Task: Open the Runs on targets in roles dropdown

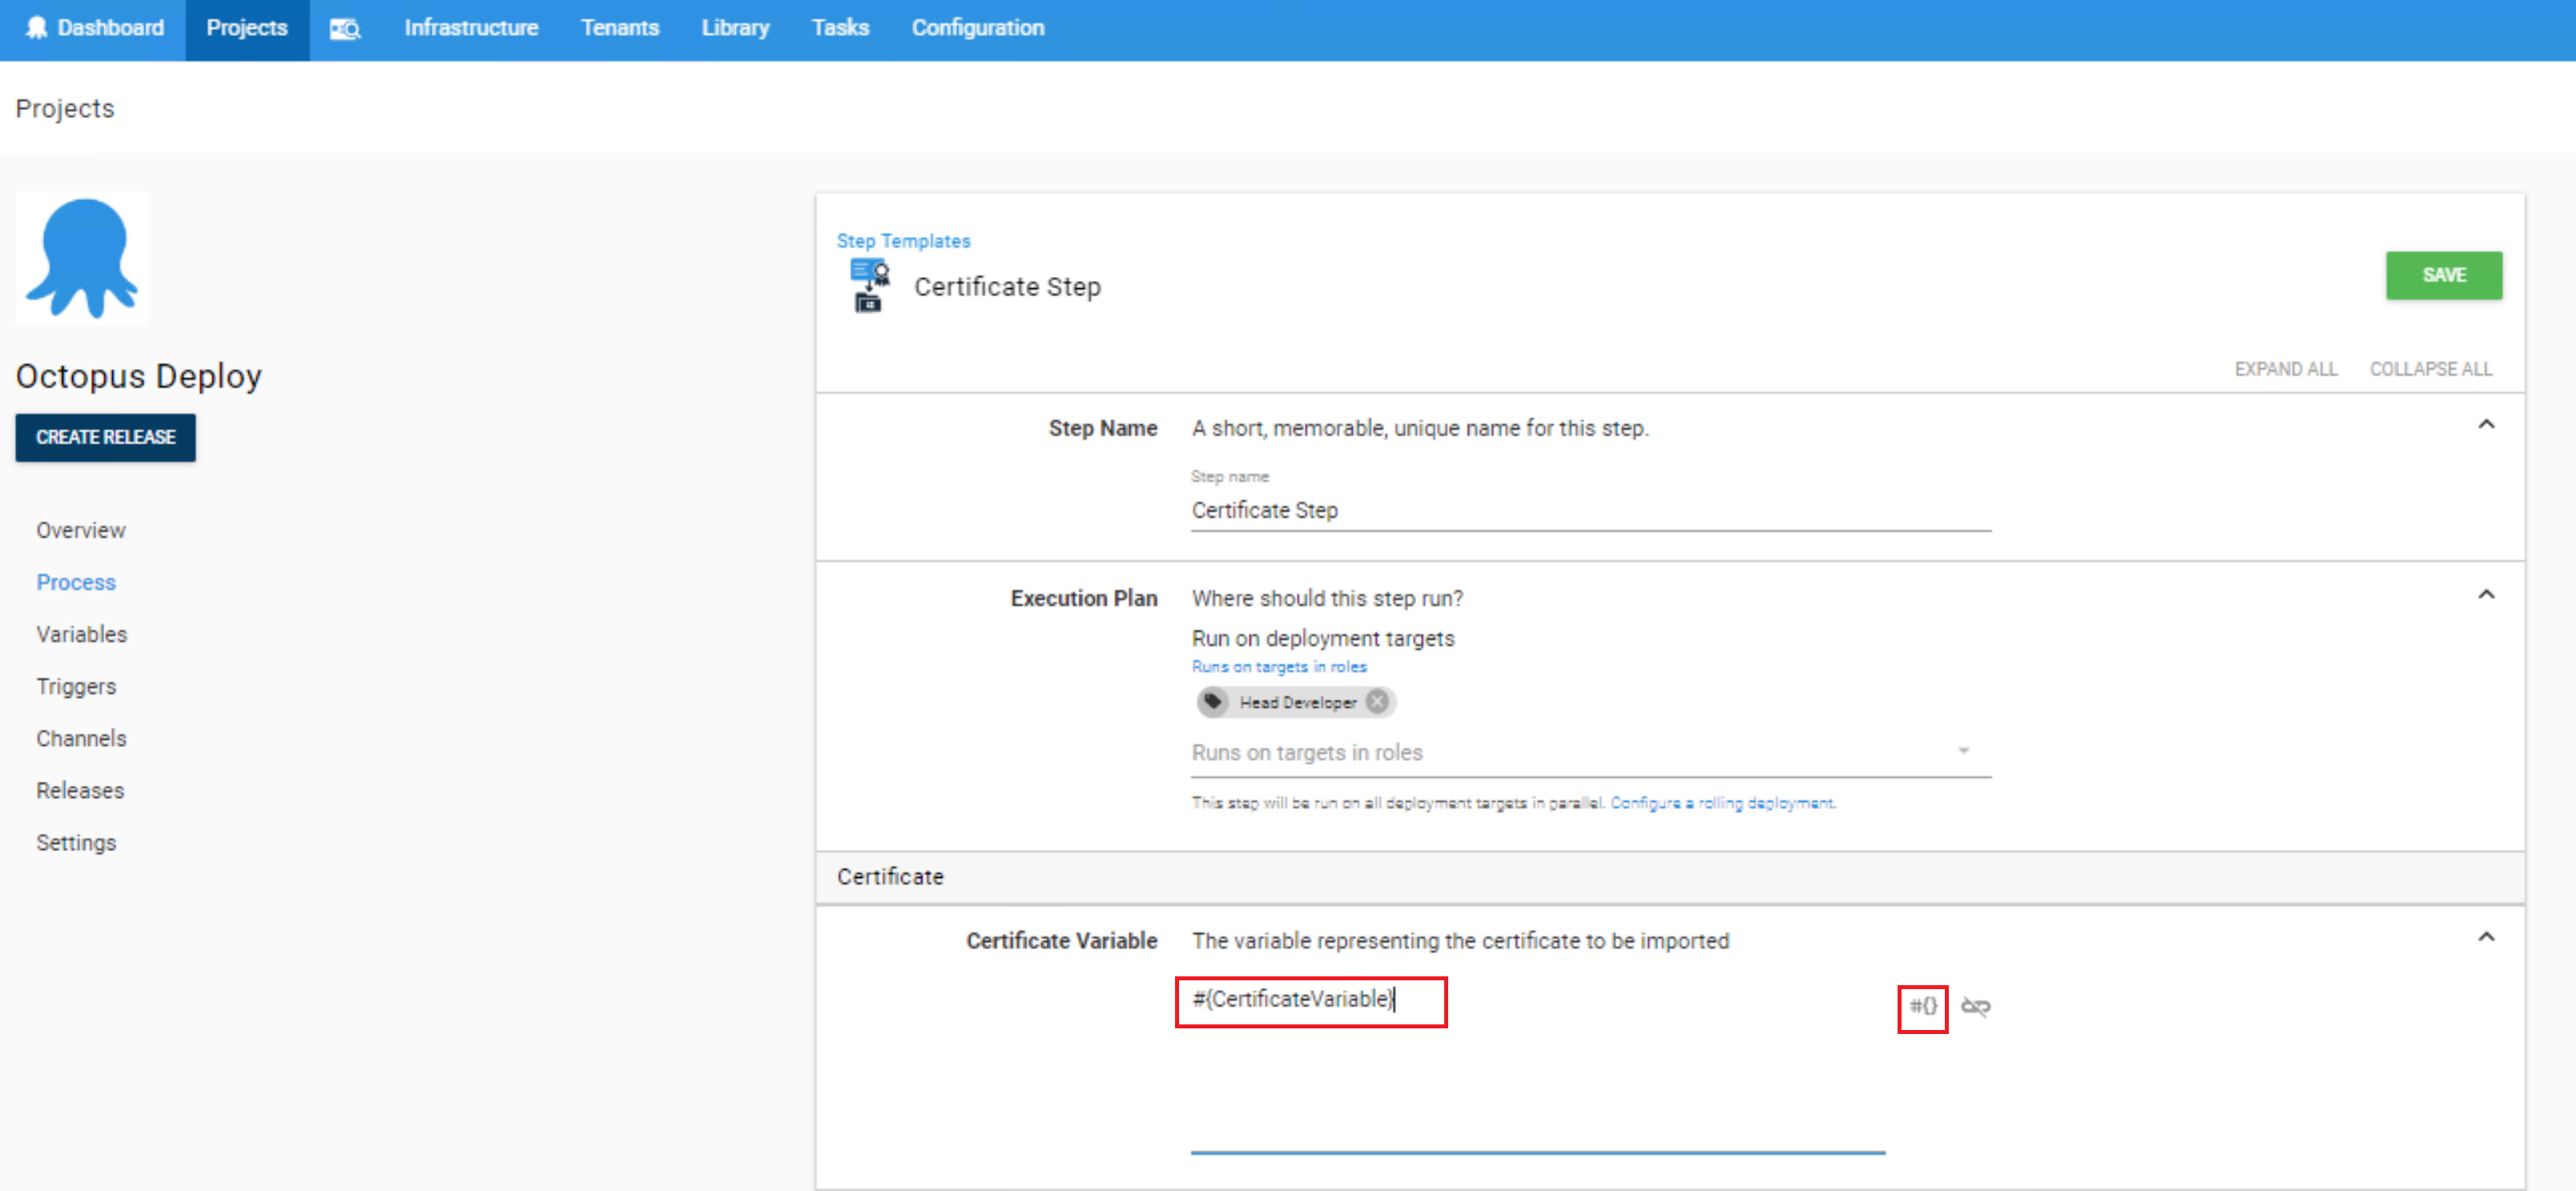Action: click(x=1964, y=750)
